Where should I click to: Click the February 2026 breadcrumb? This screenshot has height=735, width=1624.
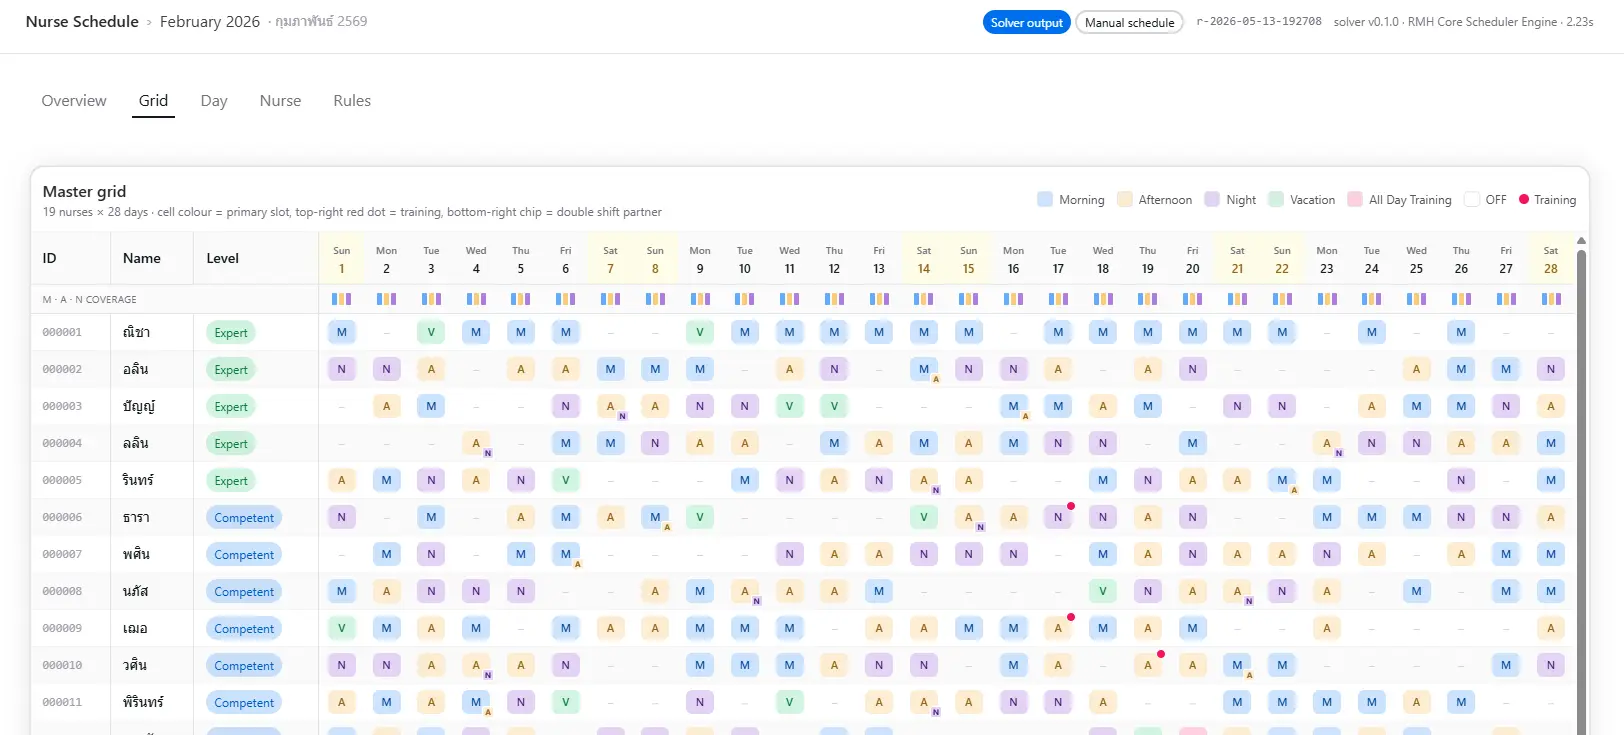[210, 22]
